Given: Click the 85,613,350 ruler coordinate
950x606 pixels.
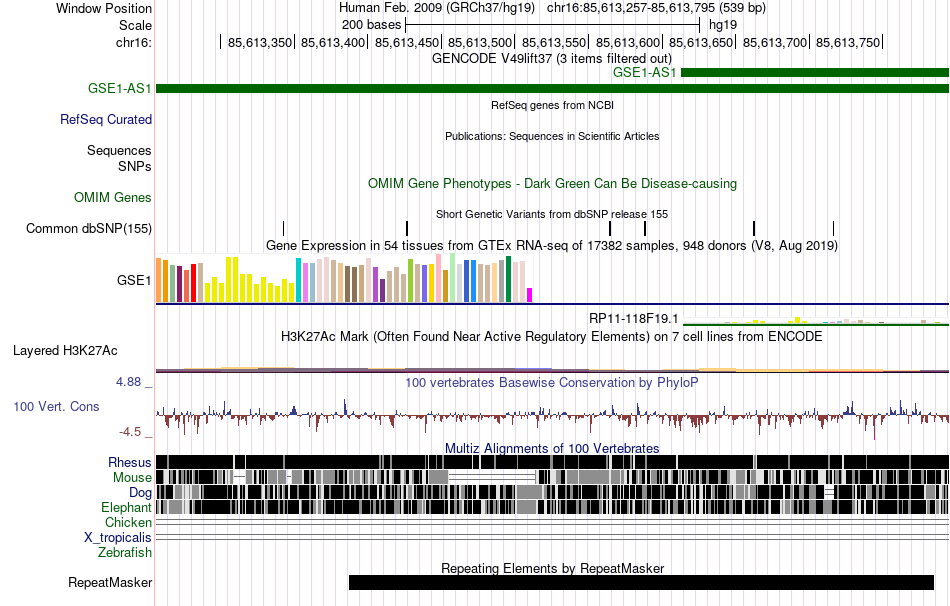Looking at the screenshot, I should pyautogui.click(x=260, y=42).
